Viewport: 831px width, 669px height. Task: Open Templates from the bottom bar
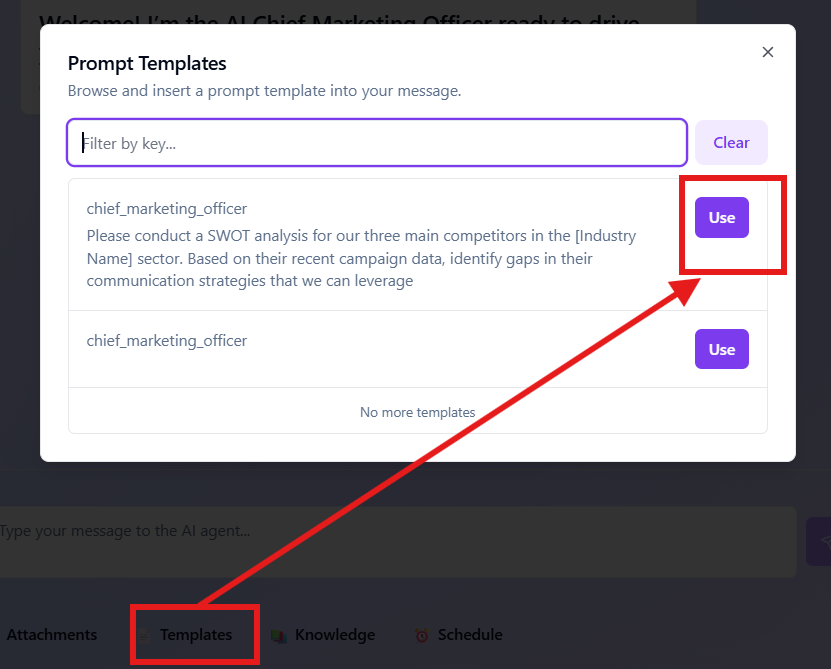point(194,634)
